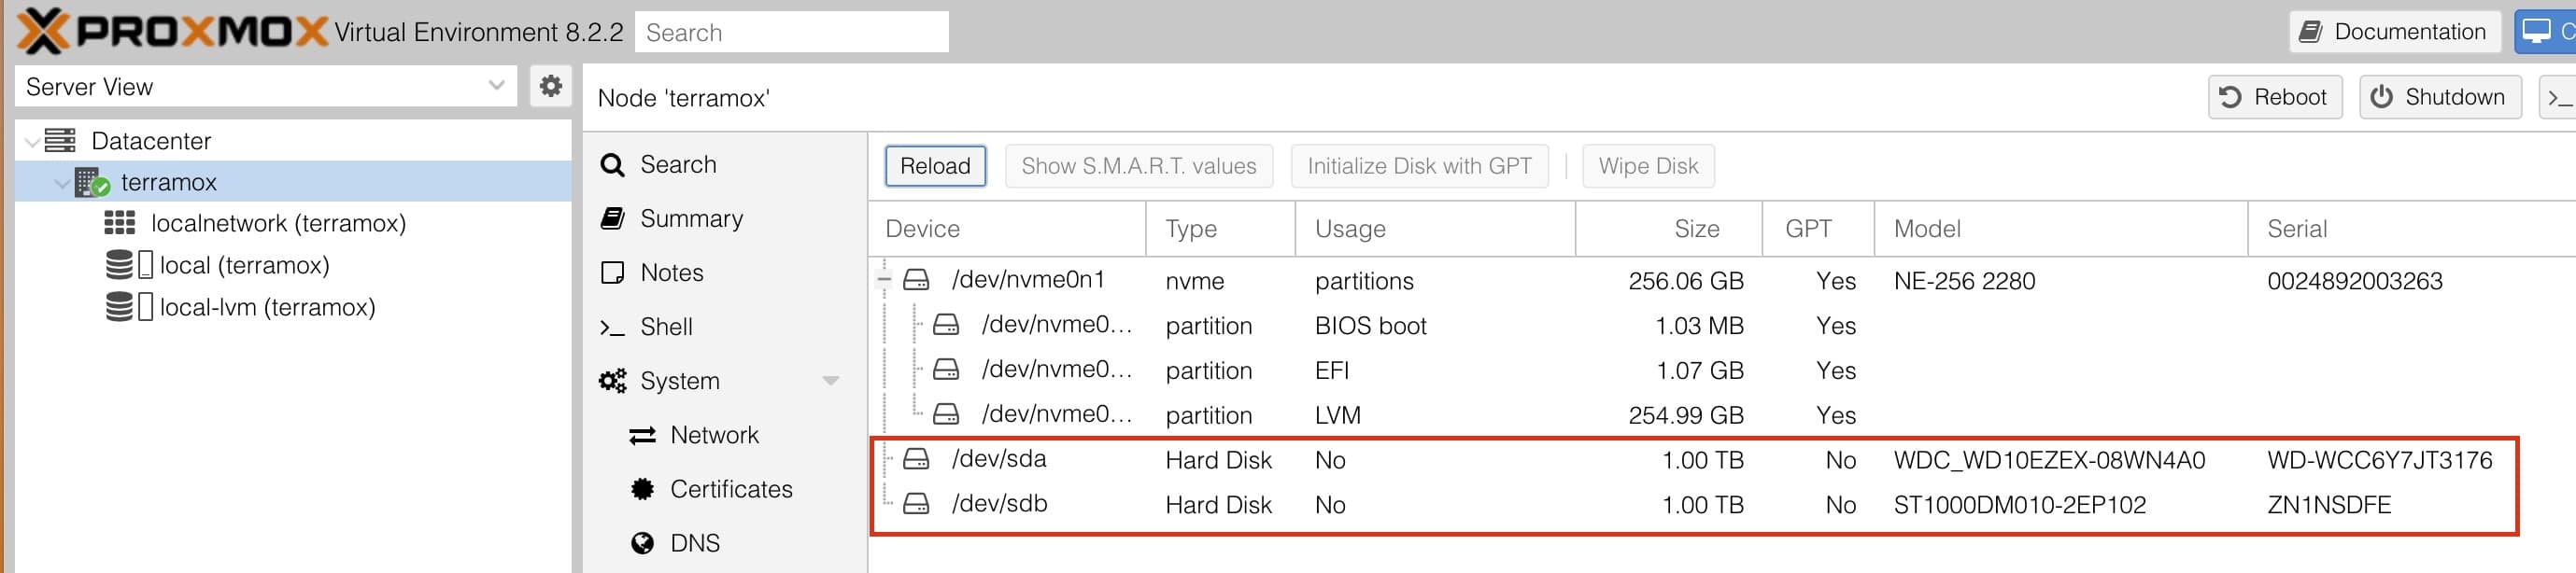Click the /dev/sdb disk icon
The width and height of the screenshot is (2576, 573).
point(916,504)
